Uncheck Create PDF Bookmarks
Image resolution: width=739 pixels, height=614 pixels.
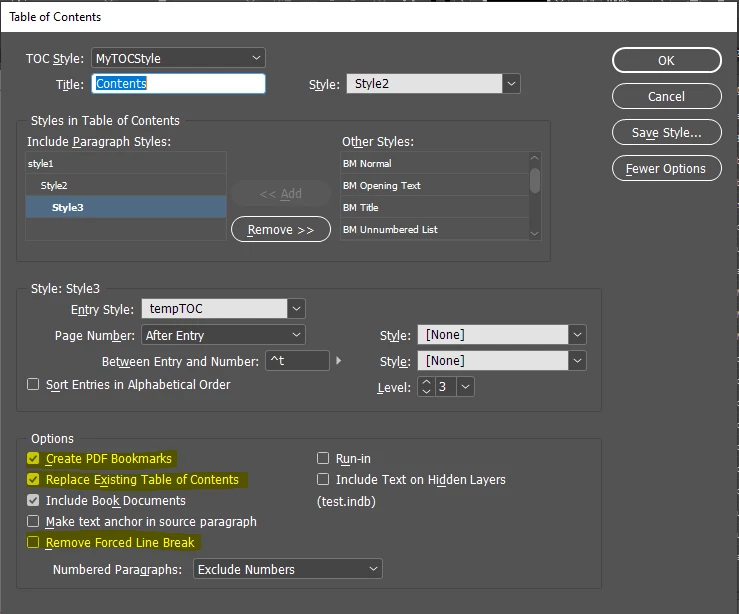pos(33,458)
